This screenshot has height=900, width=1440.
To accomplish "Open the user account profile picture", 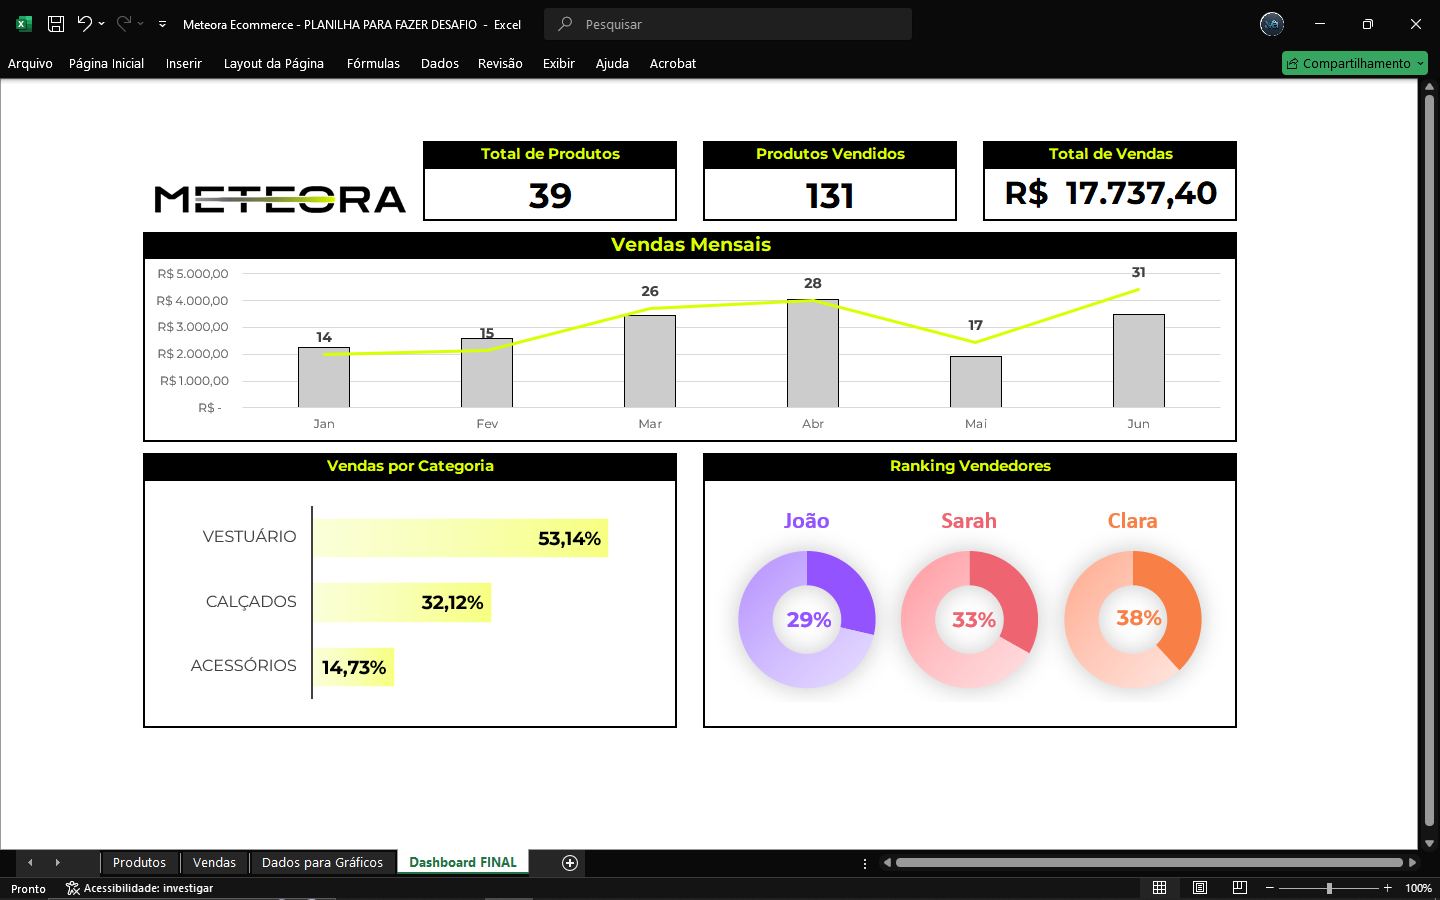I will point(1272,24).
